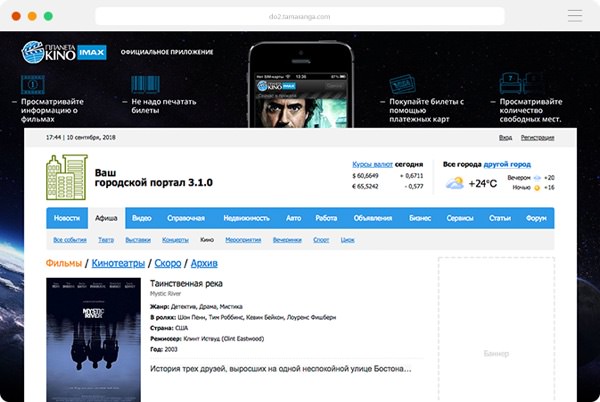Open the Авто tab
The height and width of the screenshot is (402, 600).
tap(293, 218)
